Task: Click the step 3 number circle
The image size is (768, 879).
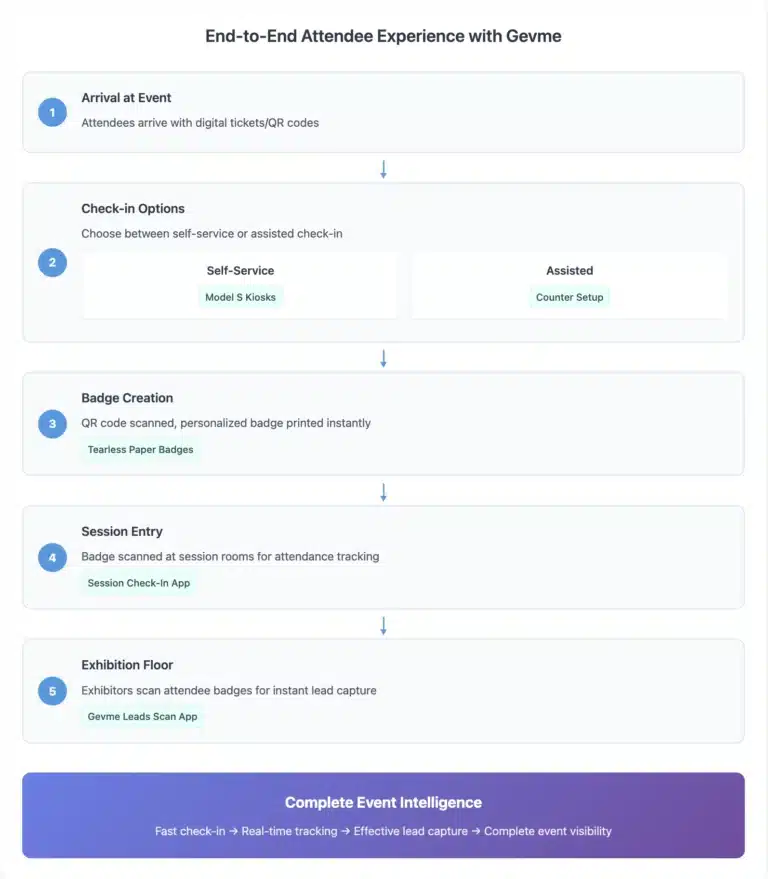Action: point(52,424)
